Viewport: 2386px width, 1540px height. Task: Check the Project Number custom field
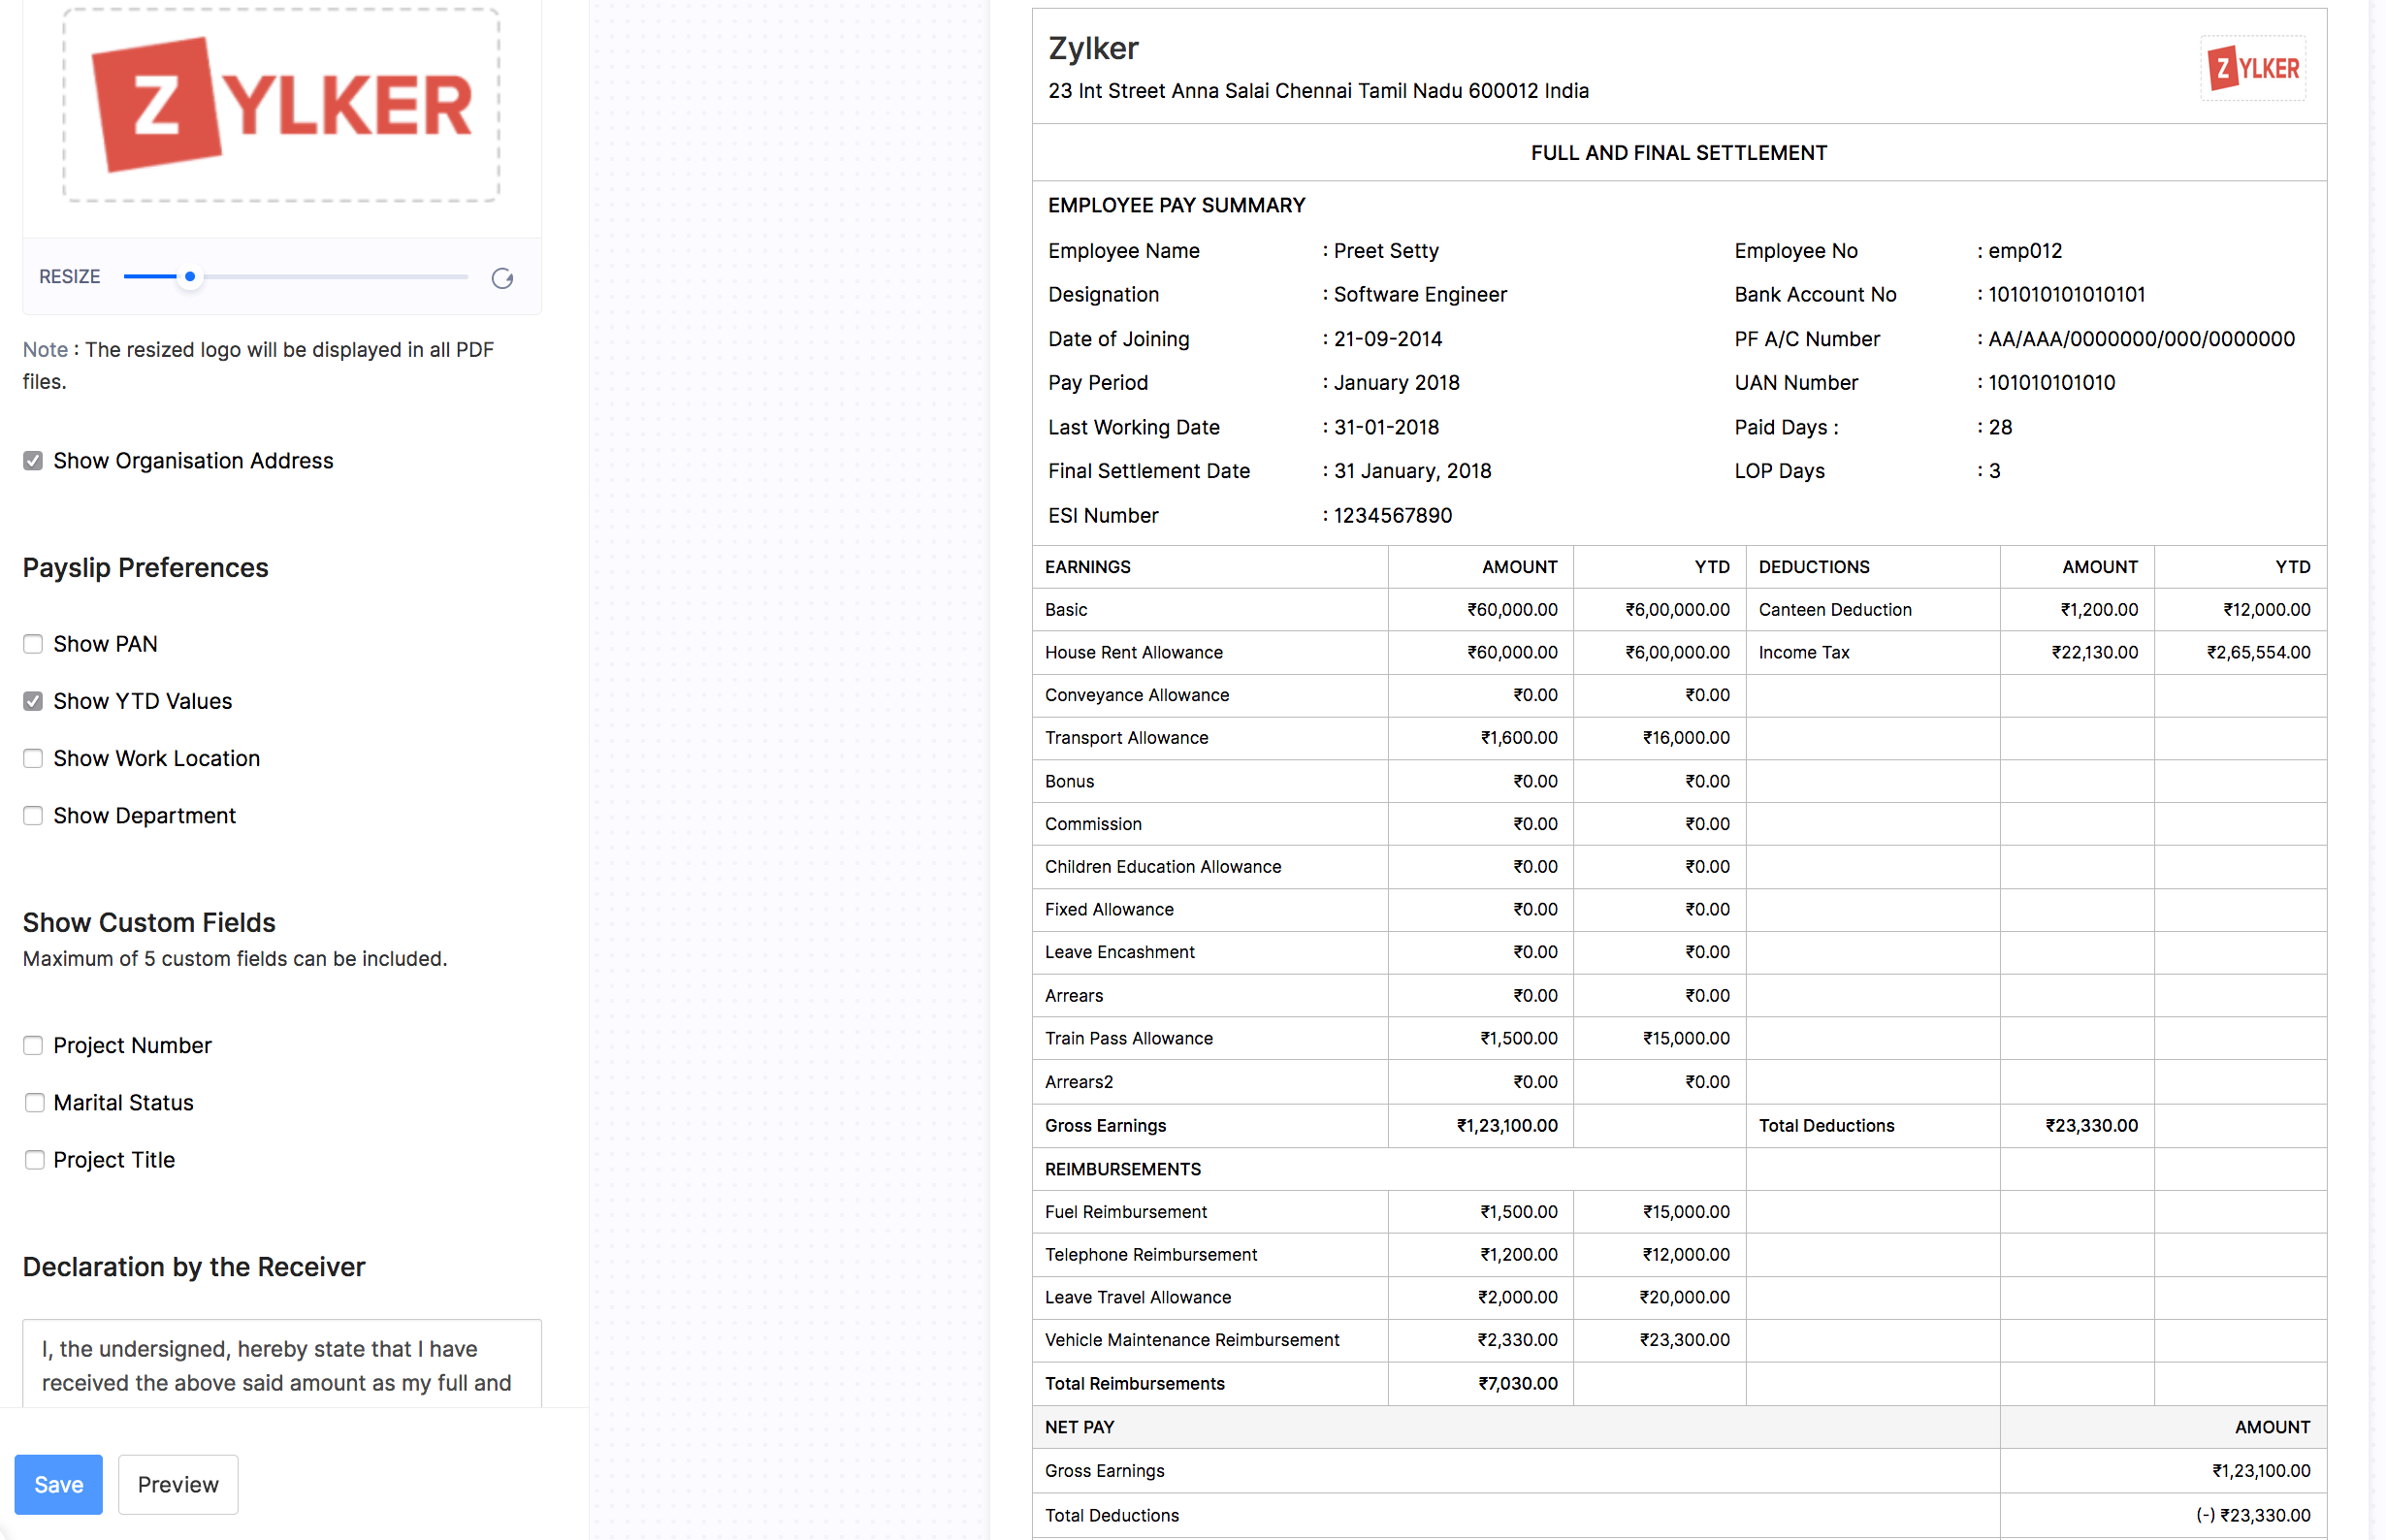pos(33,1045)
